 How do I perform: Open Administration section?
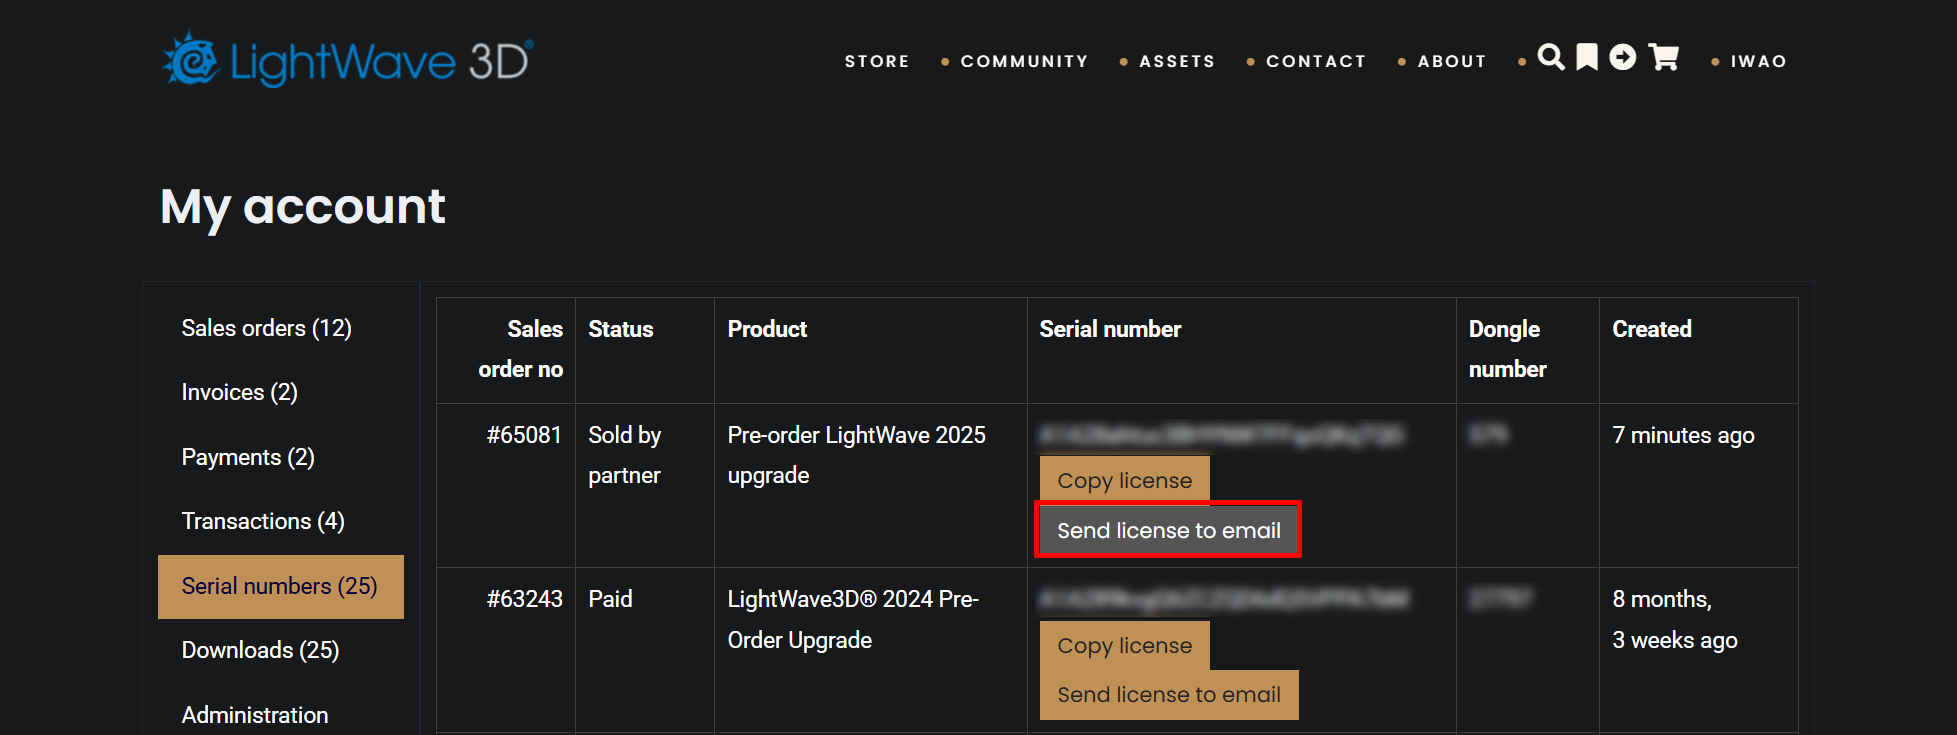tap(255, 715)
